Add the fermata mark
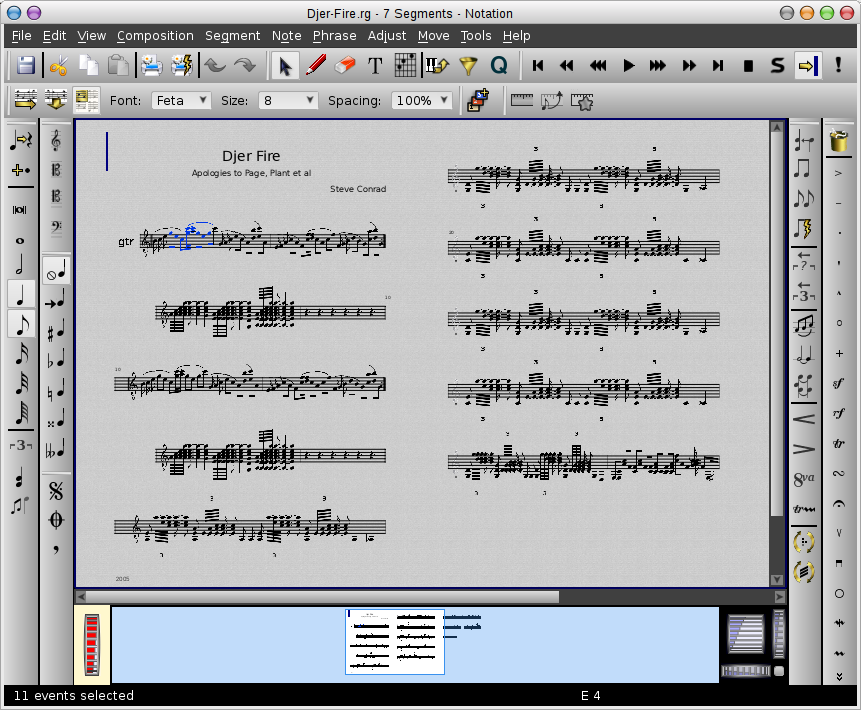 tap(838, 503)
